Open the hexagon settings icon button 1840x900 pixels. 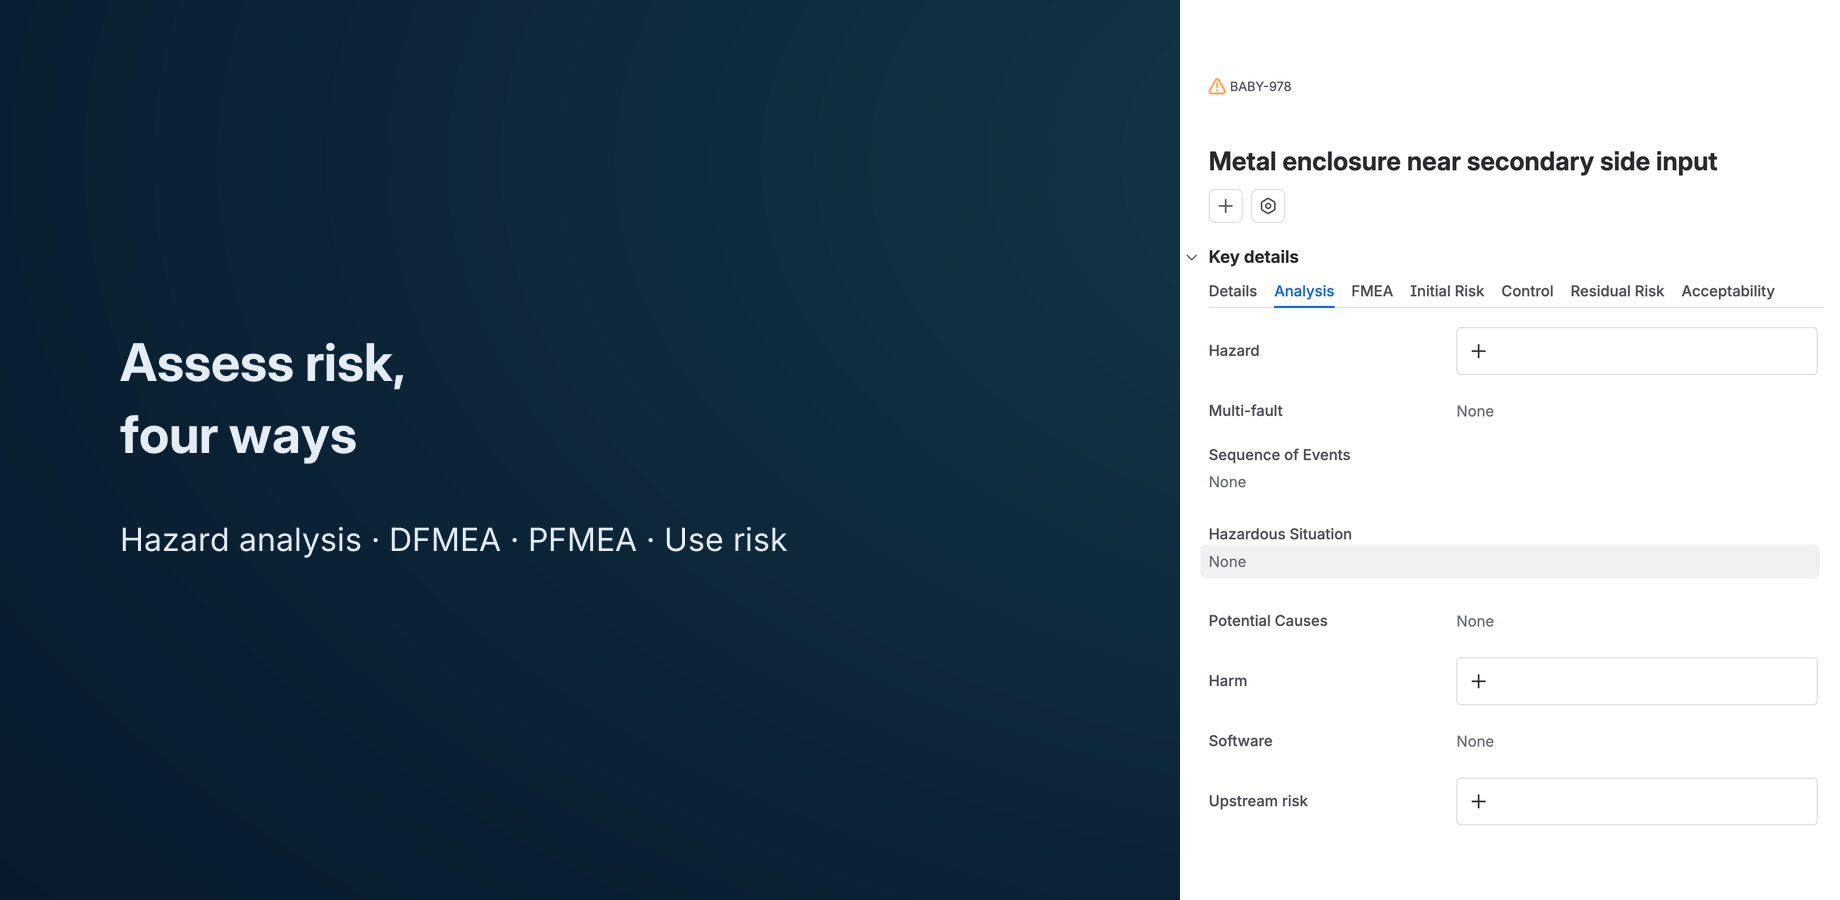[x=1268, y=206]
